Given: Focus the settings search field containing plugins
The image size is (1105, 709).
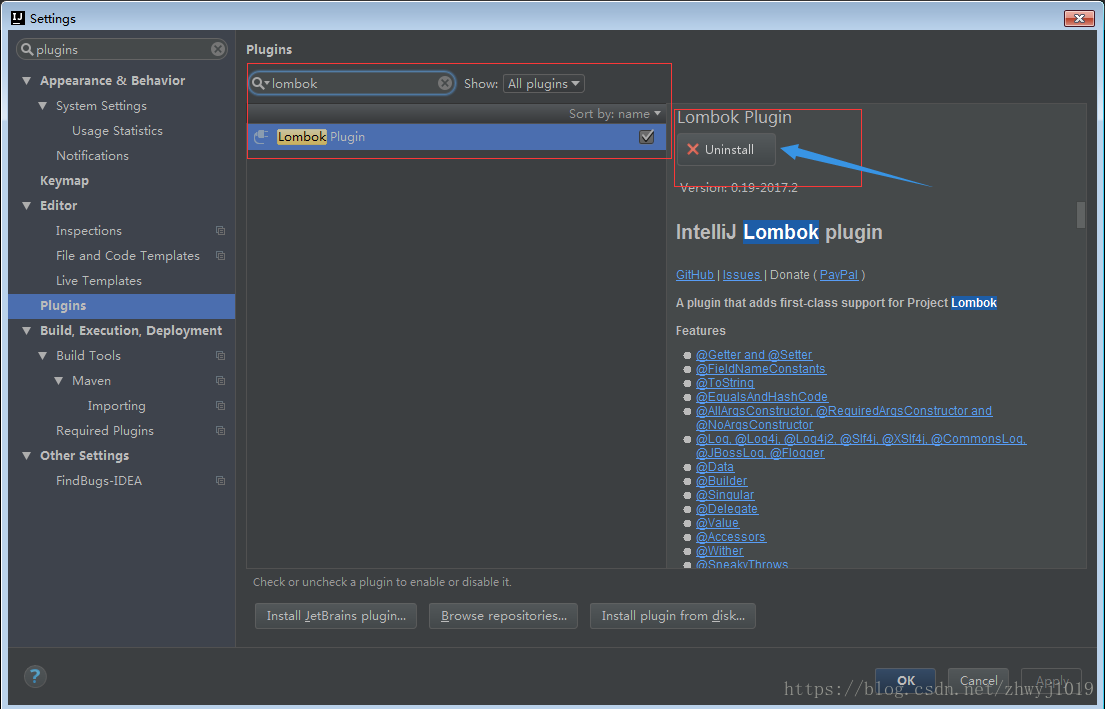Looking at the screenshot, I should [121, 49].
